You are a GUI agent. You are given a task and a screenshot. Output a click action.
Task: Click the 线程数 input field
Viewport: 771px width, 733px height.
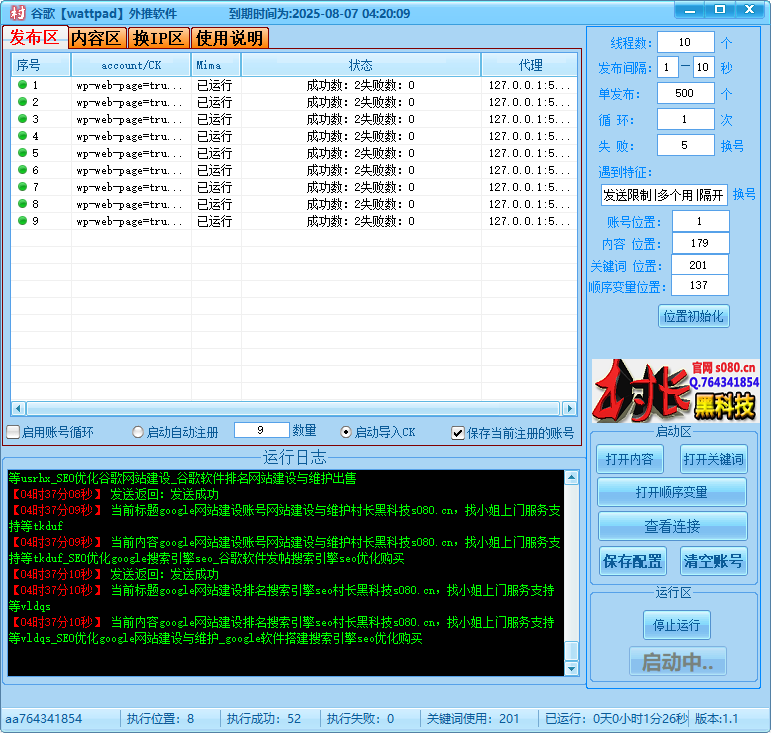tap(685, 42)
